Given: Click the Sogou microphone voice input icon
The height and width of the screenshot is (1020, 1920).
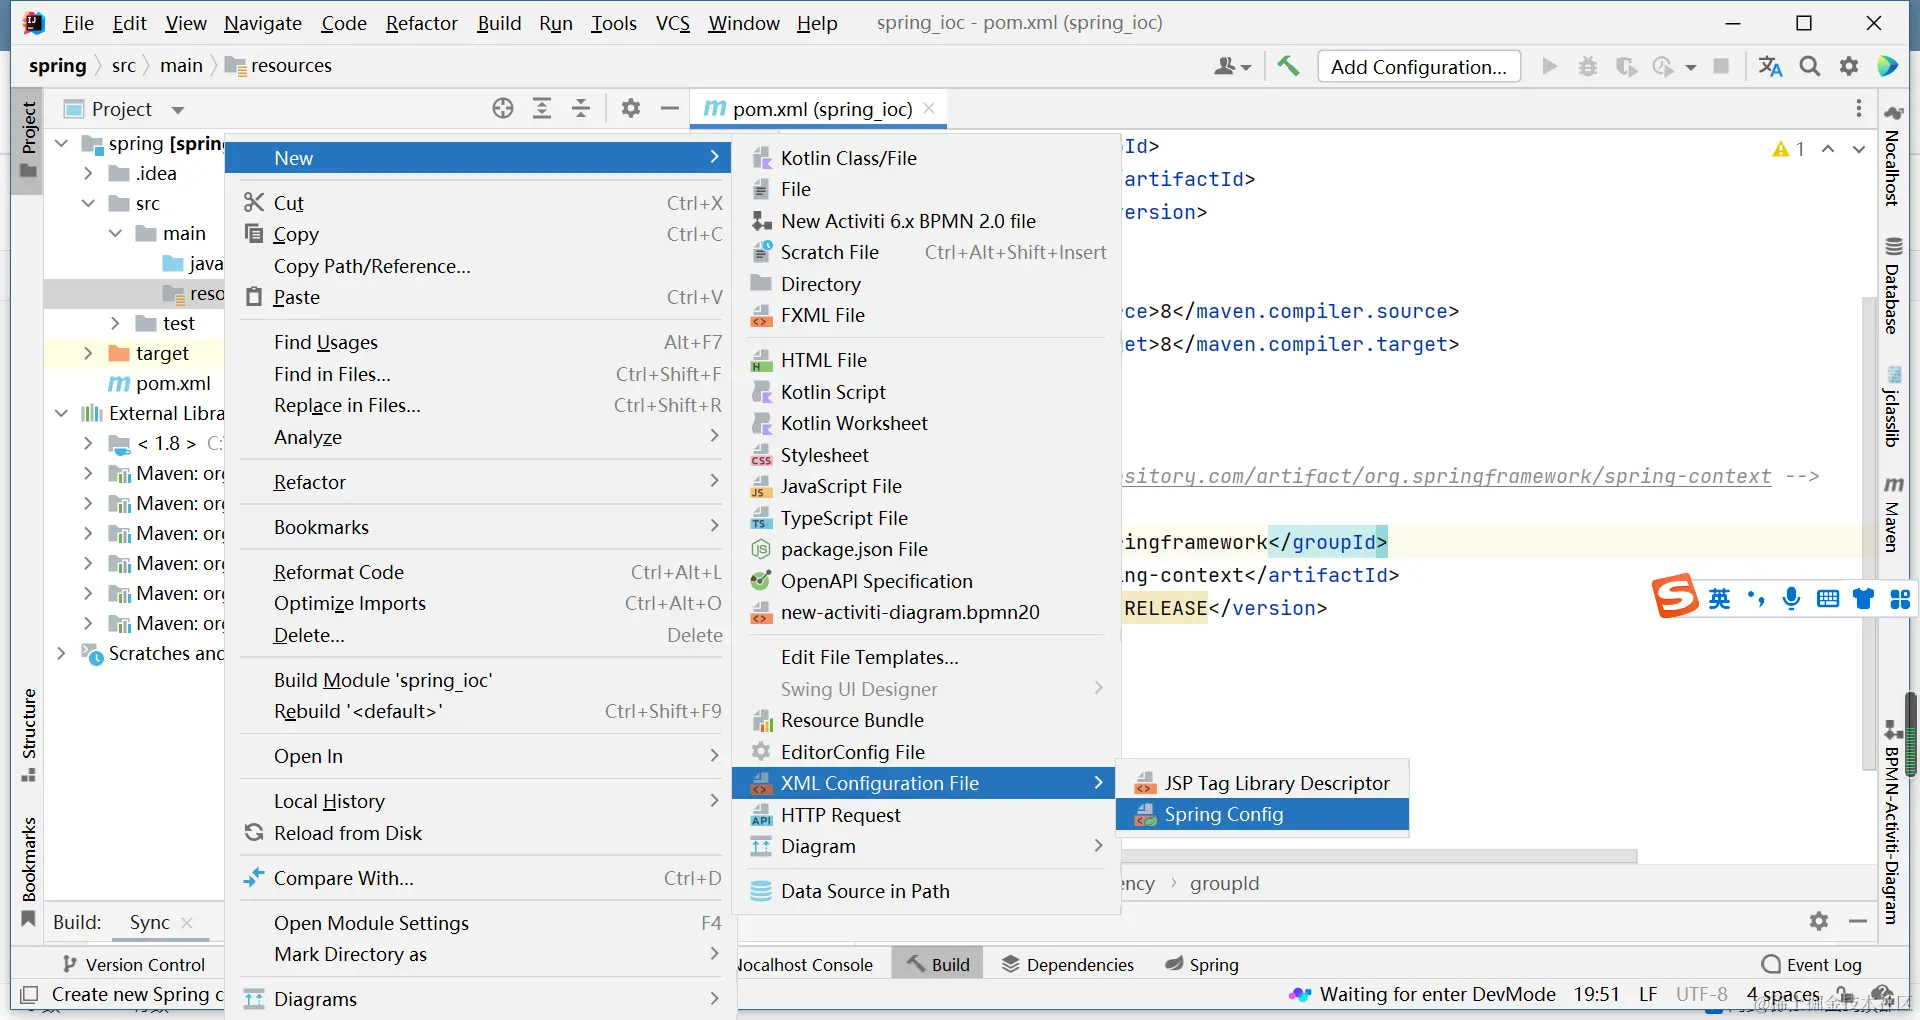Looking at the screenshot, I should coord(1791,598).
